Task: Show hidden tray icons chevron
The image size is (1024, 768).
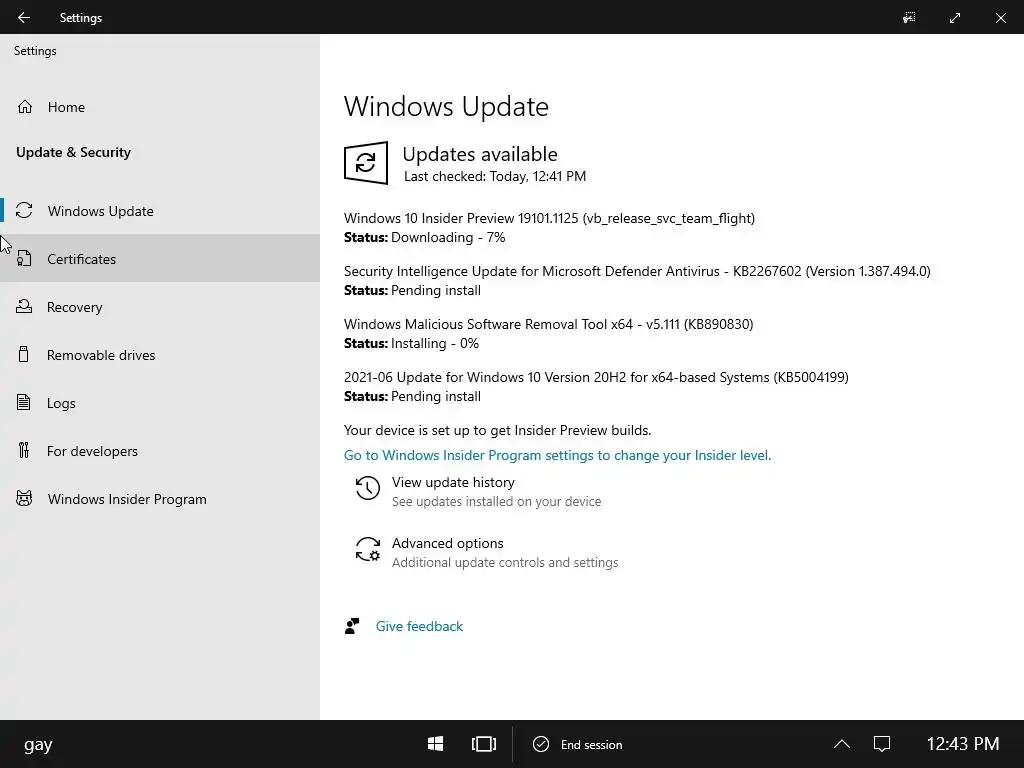Action: [x=842, y=744]
